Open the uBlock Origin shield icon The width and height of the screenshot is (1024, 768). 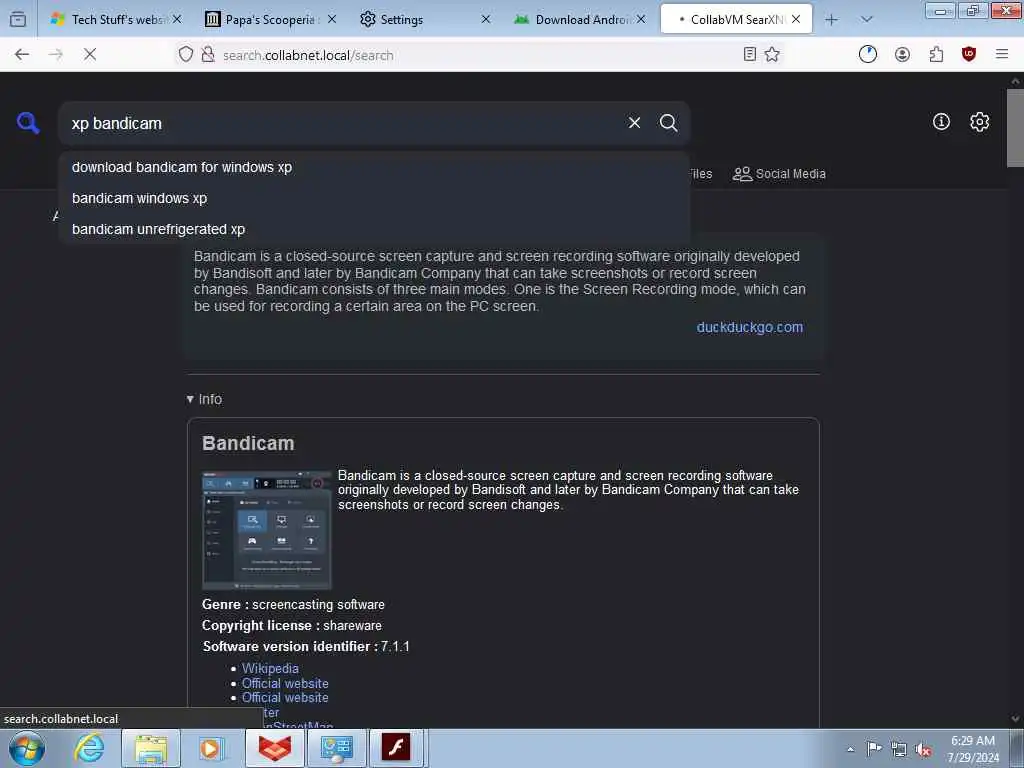(x=969, y=55)
